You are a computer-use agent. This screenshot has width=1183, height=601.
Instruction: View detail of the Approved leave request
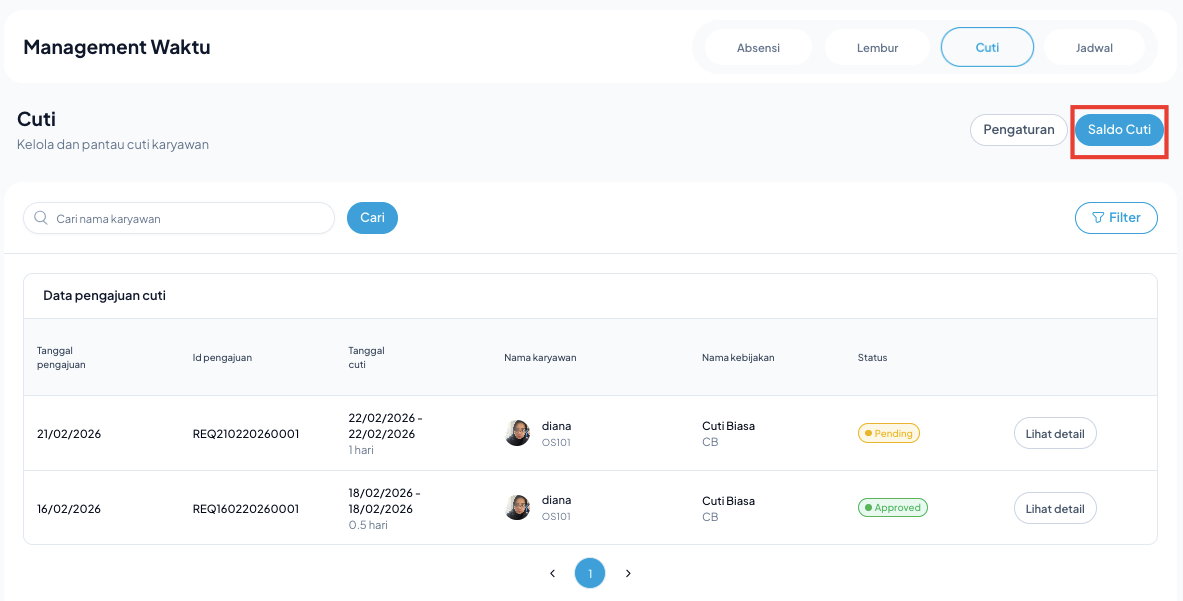coord(1055,508)
